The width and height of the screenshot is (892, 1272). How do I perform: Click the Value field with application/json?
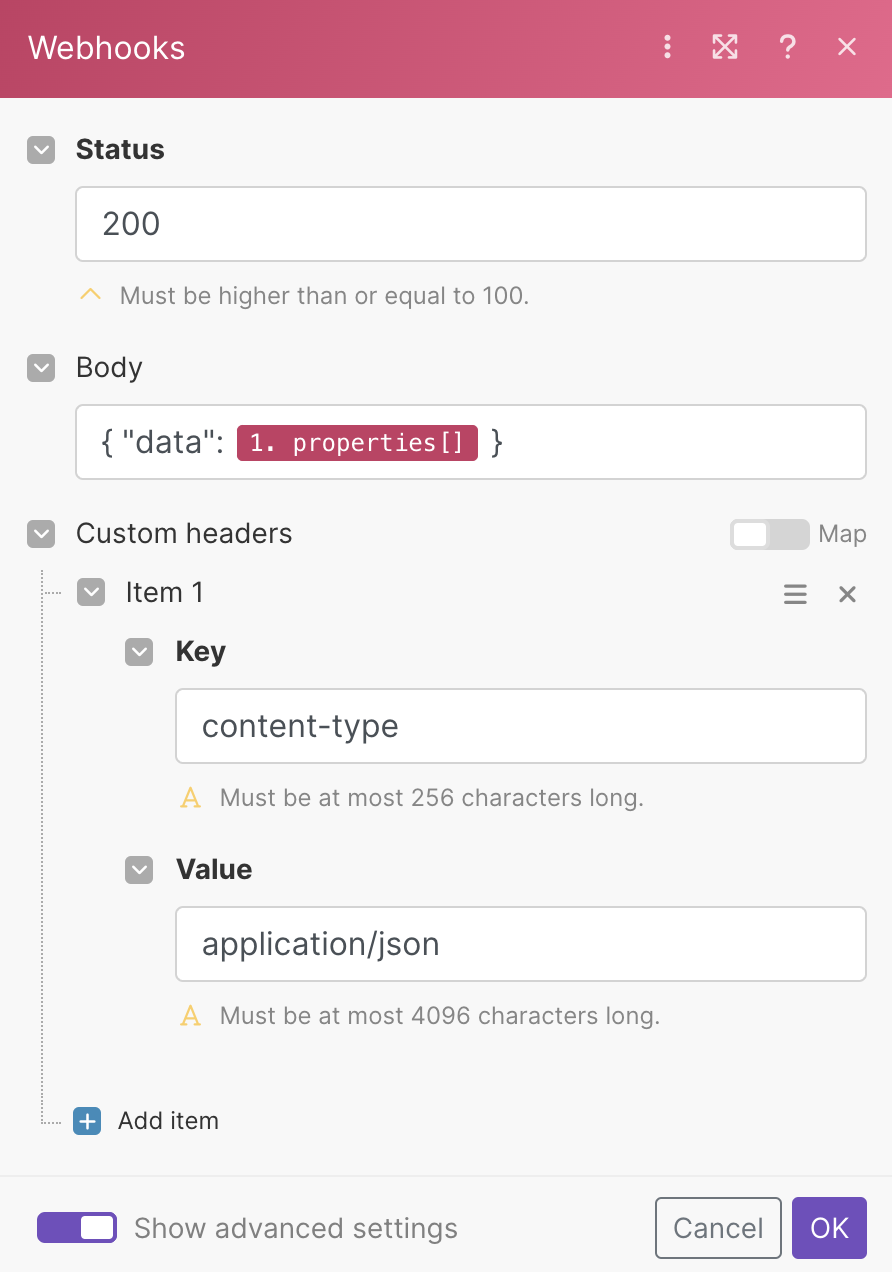[x=520, y=944]
